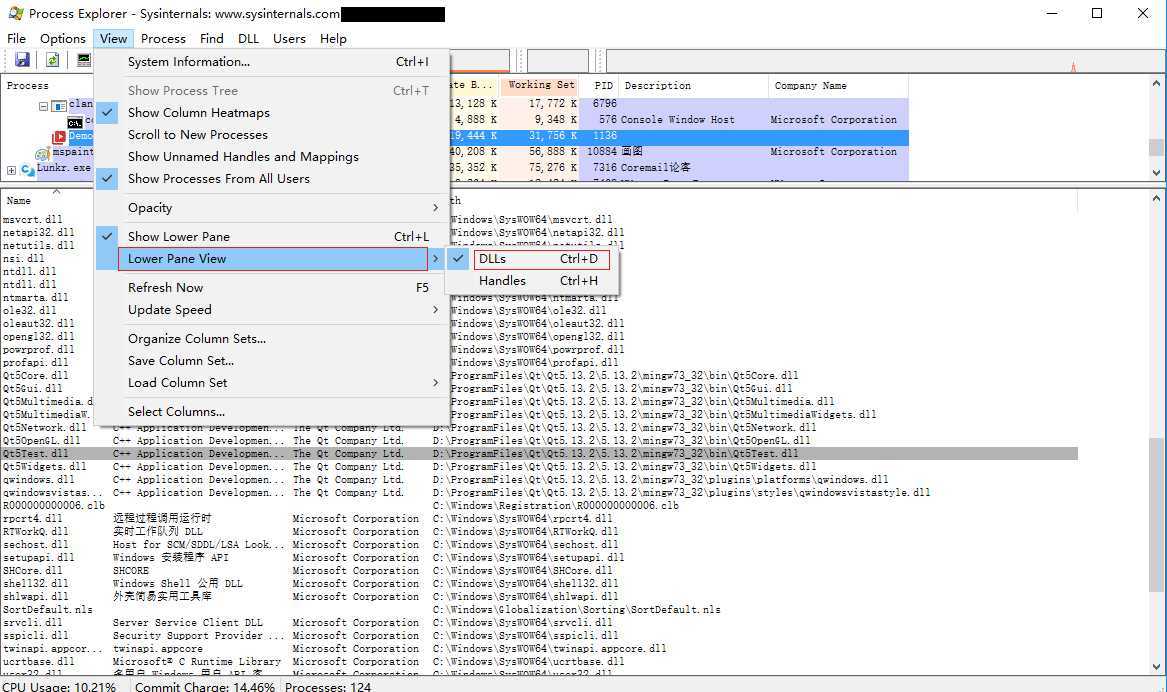Open the Users menu
This screenshot has width=1167, height=692.
click(x=289, y=39)
